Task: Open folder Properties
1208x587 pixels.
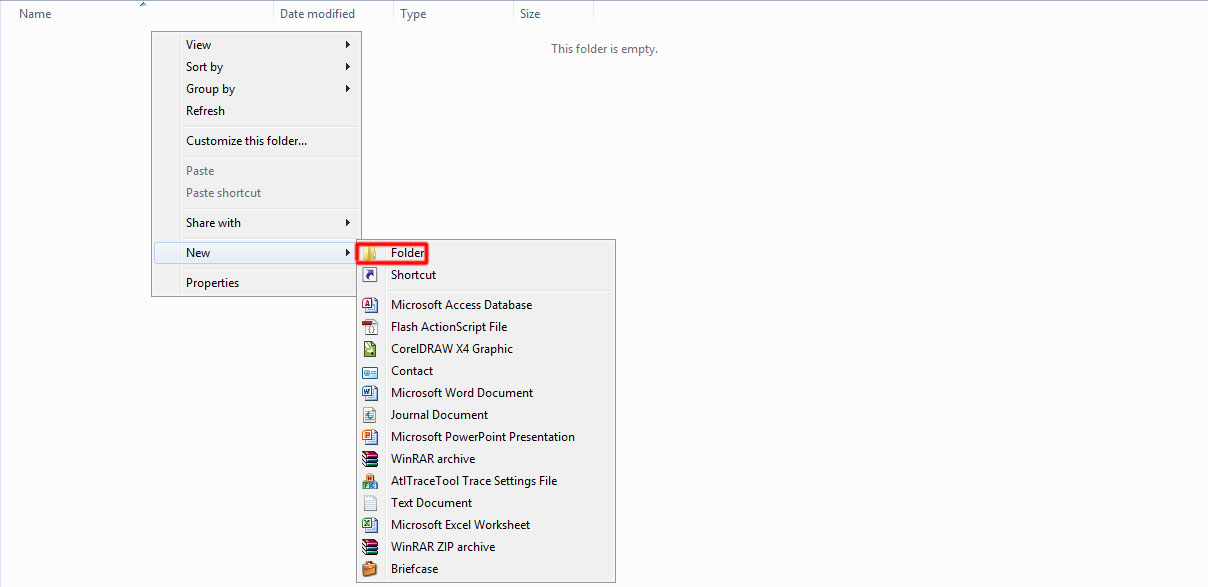Action: point(212,282)
